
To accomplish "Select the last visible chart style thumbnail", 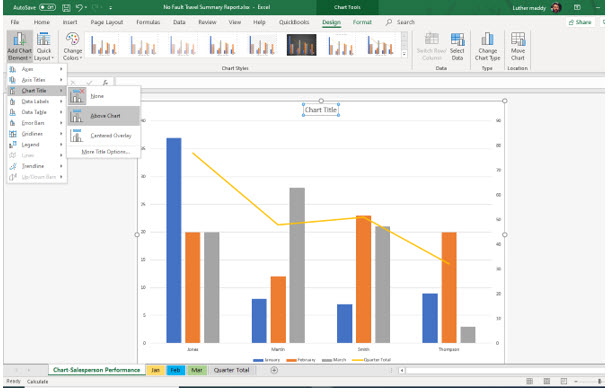I will point(380,45).
